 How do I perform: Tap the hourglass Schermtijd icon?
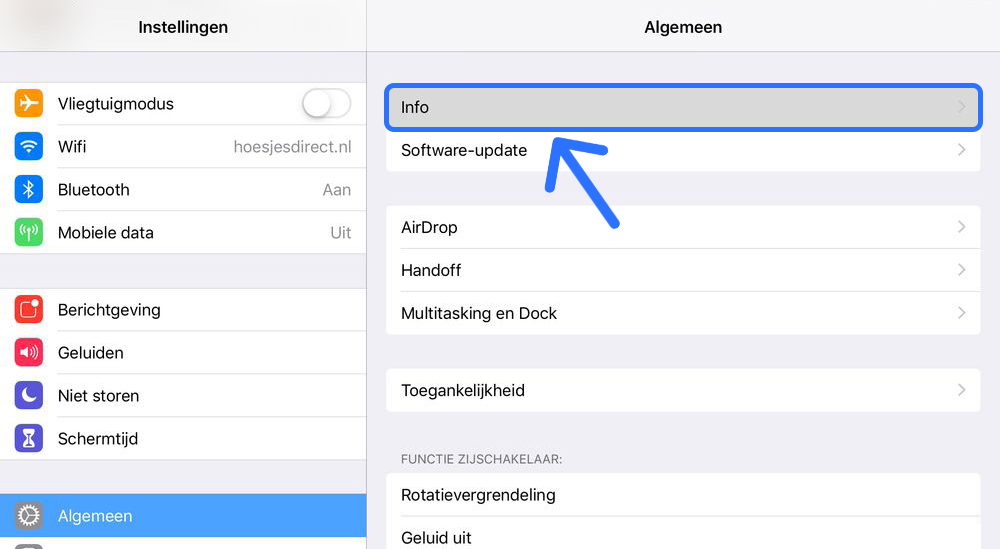pos(29,438)
